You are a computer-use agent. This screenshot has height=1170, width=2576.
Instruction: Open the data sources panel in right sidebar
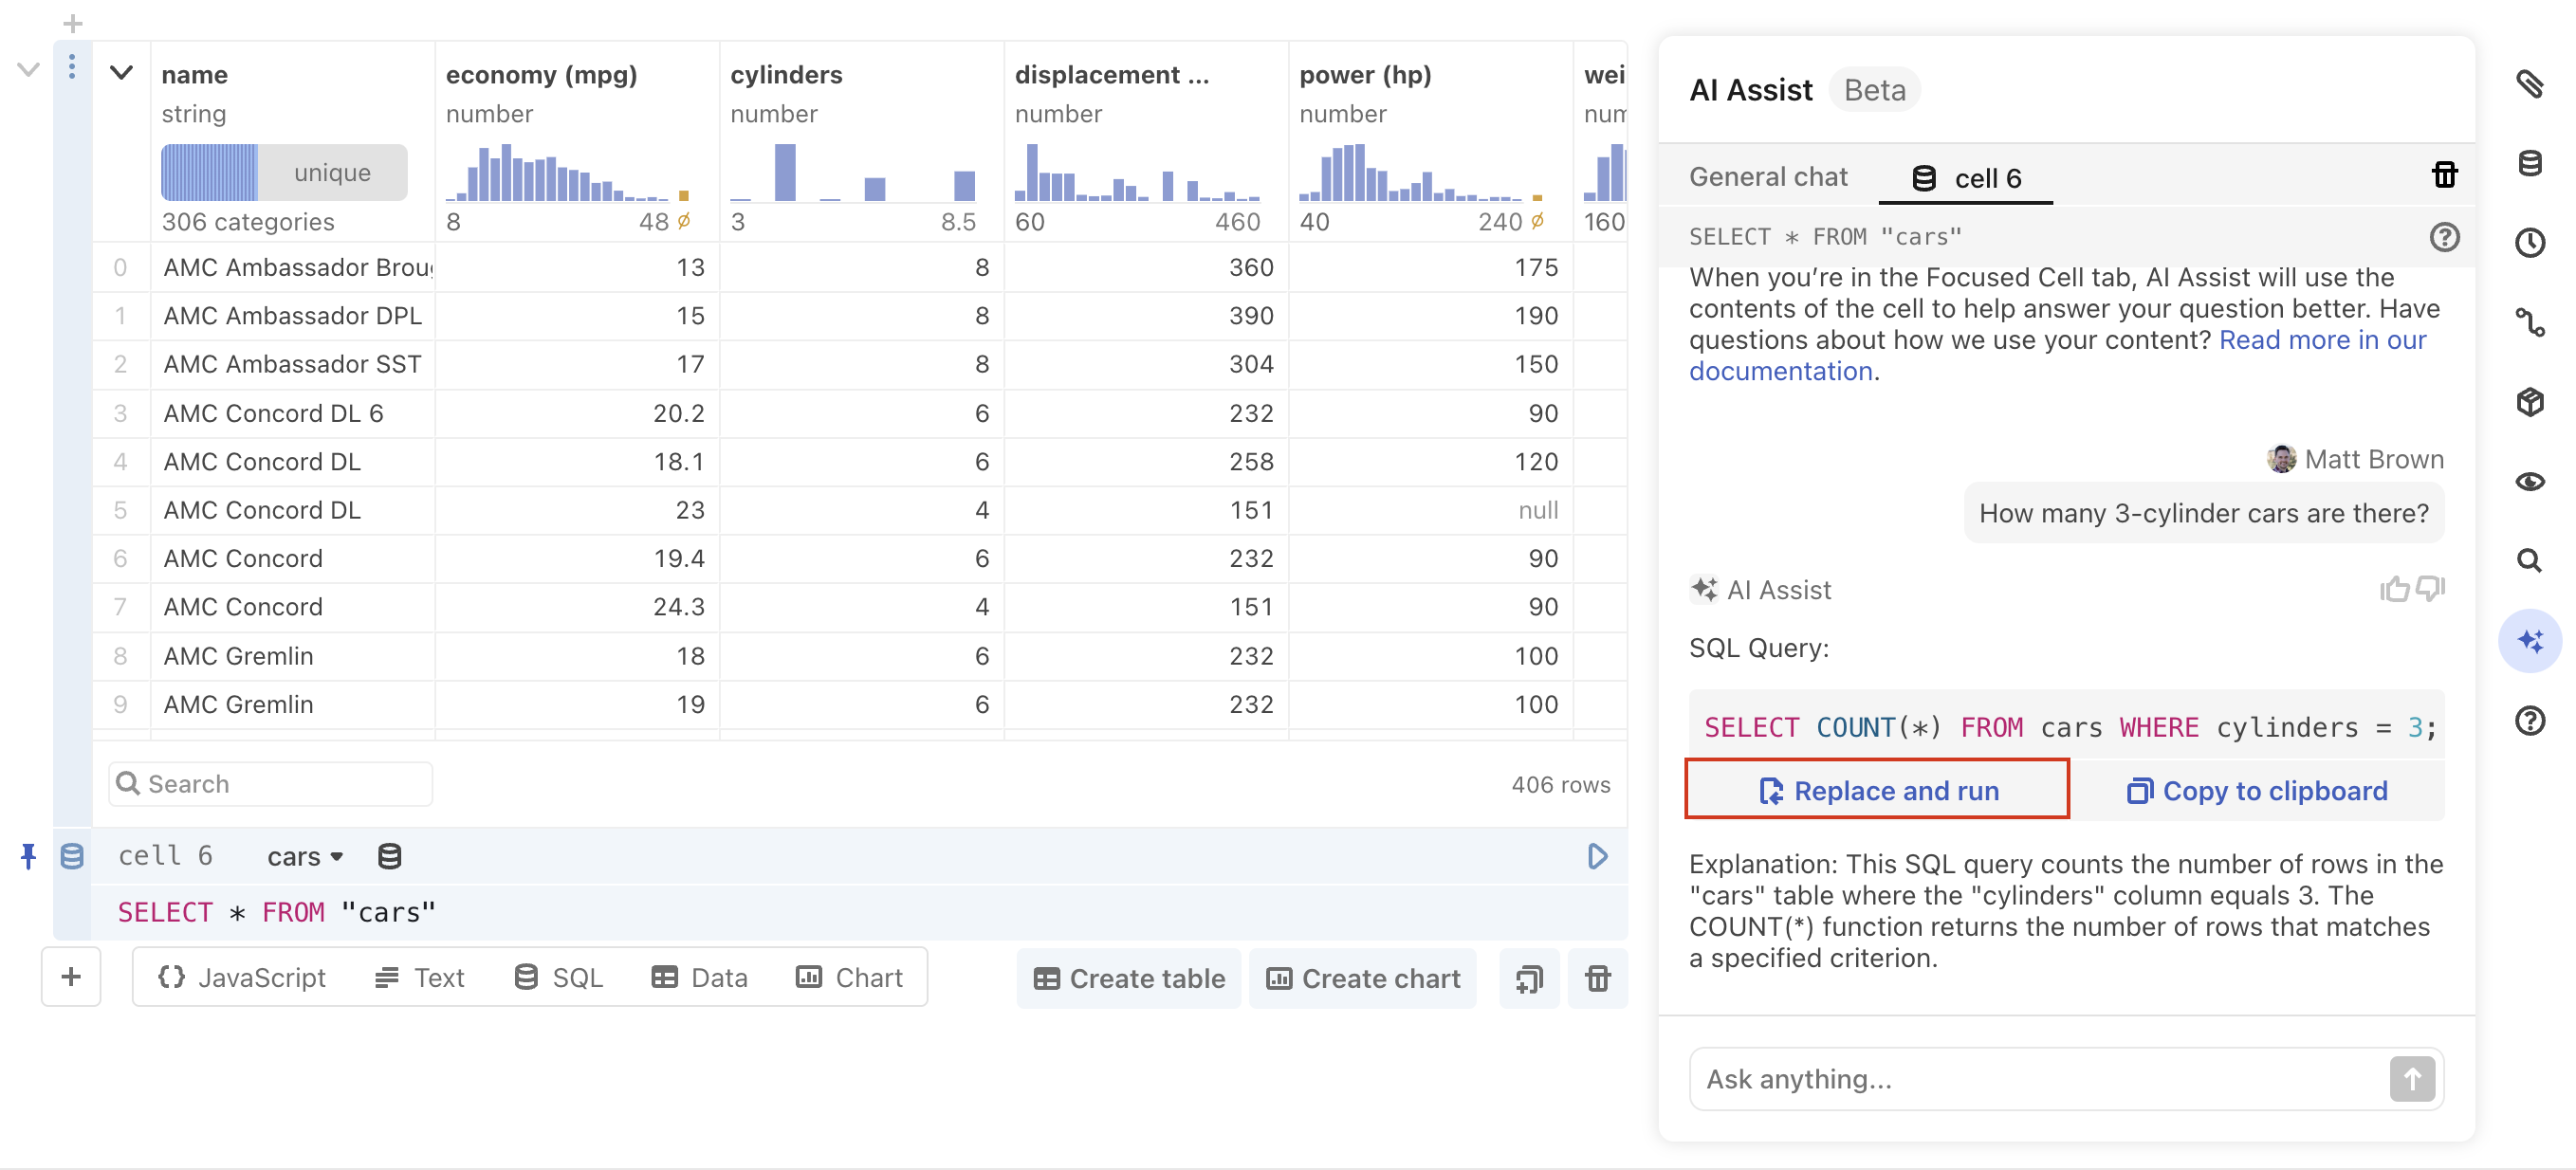coord(2533,162)
